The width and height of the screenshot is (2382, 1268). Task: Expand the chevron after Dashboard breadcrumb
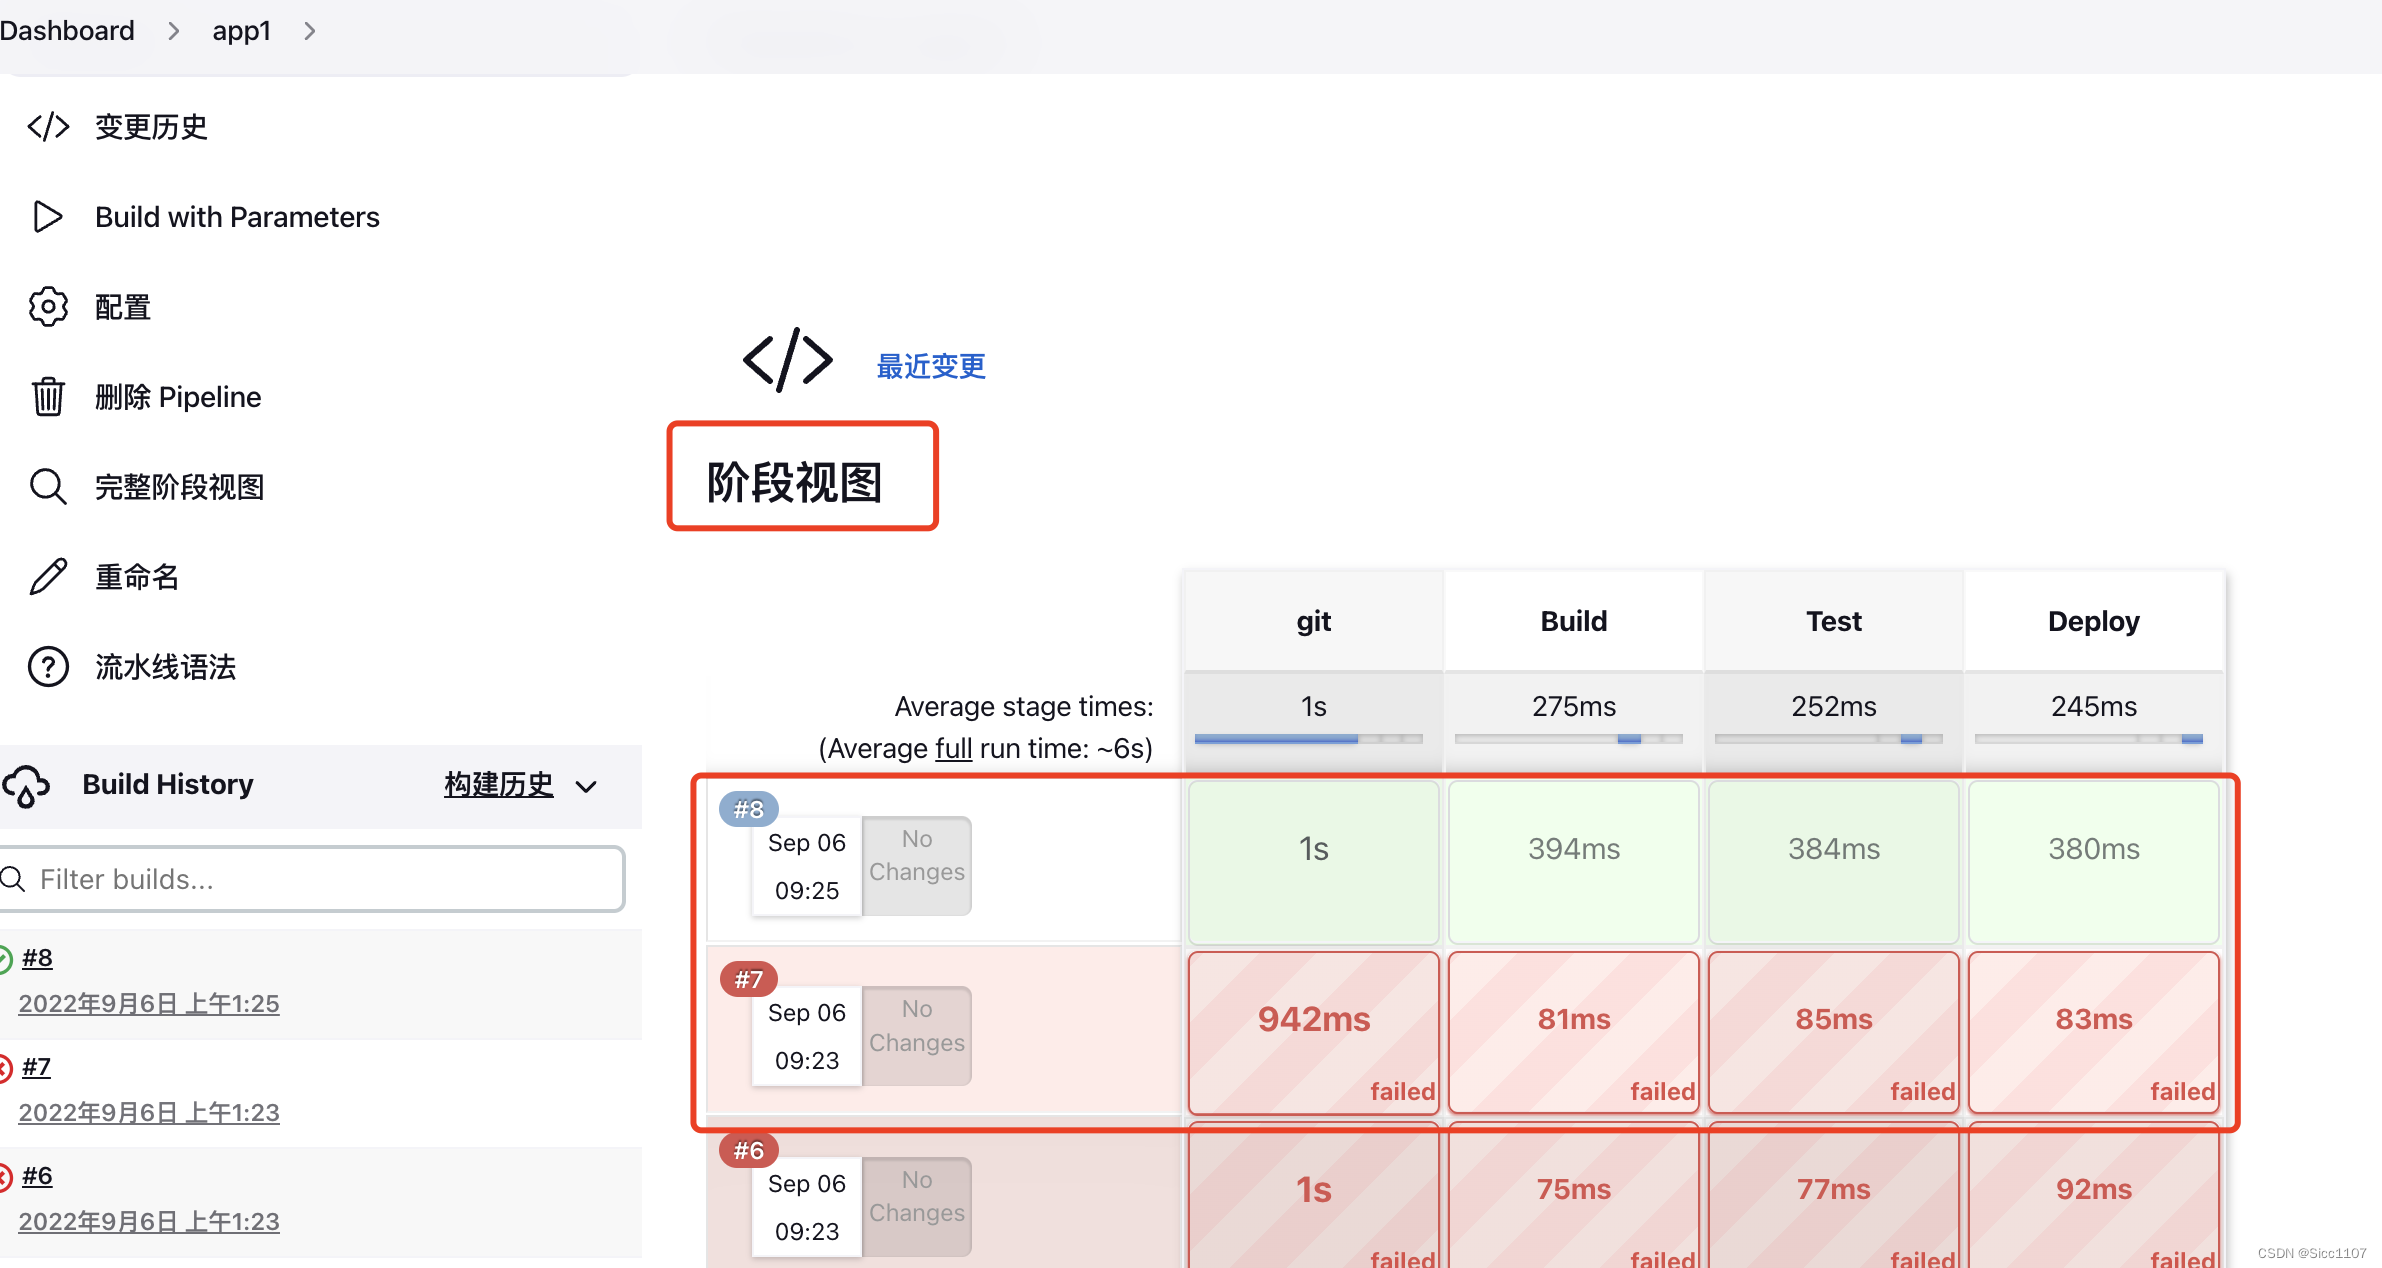174,31
